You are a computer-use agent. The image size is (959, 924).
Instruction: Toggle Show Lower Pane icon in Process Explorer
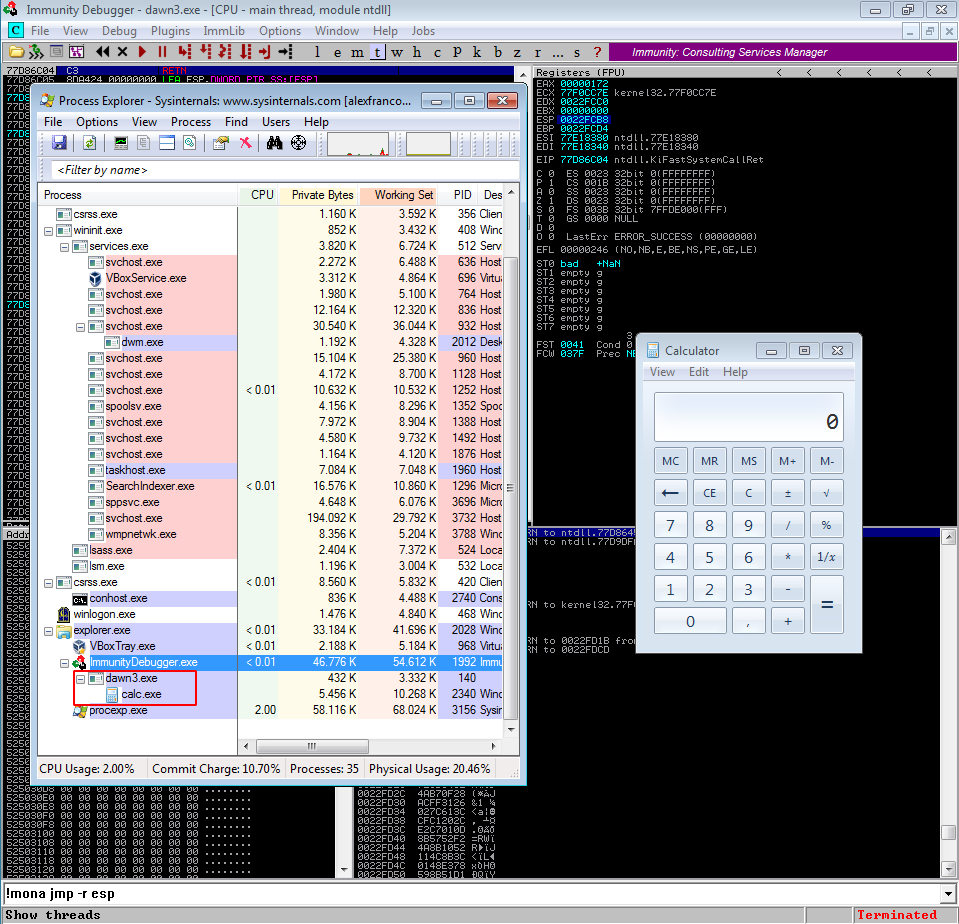(x=167, y=143)
